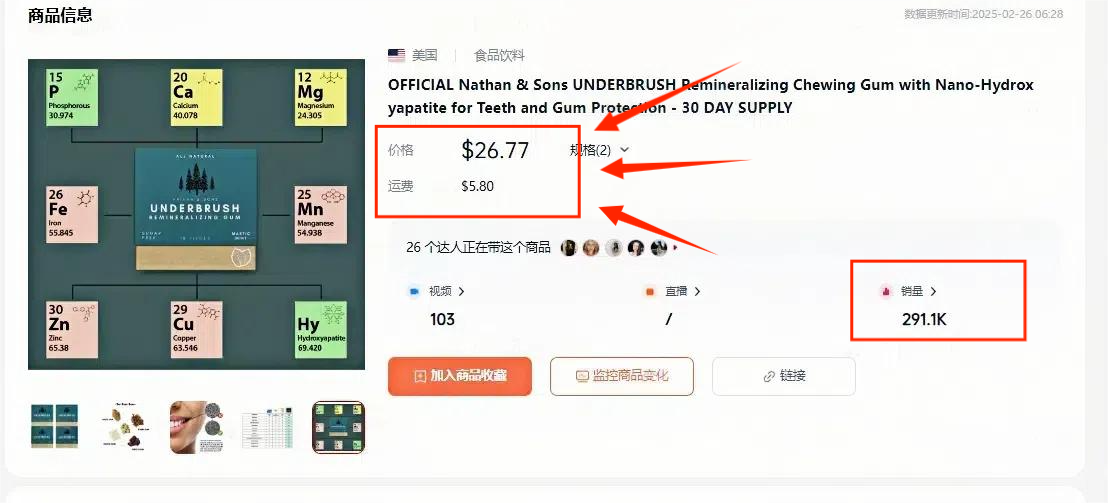Click the link chain icon in 链接 button

(770, 377)
